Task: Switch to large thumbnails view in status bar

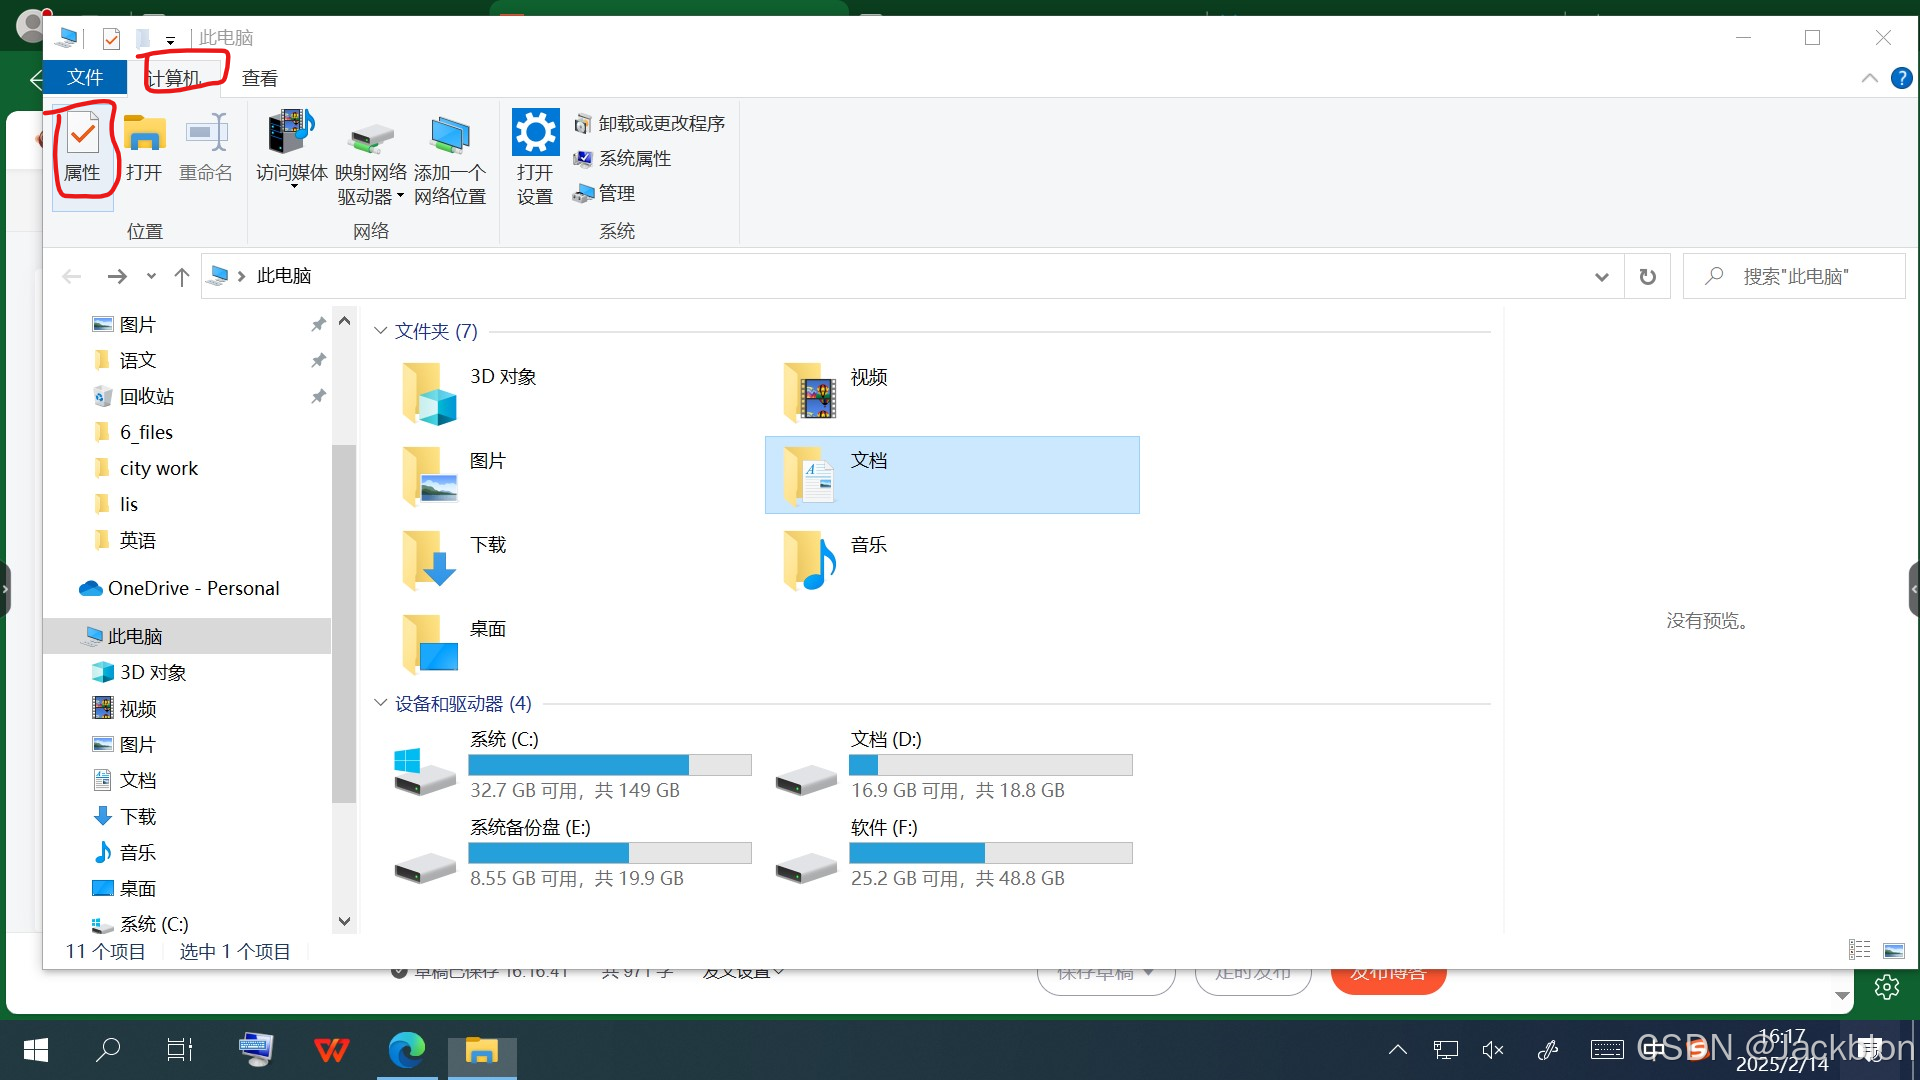Action: (x=1894, y=951)
